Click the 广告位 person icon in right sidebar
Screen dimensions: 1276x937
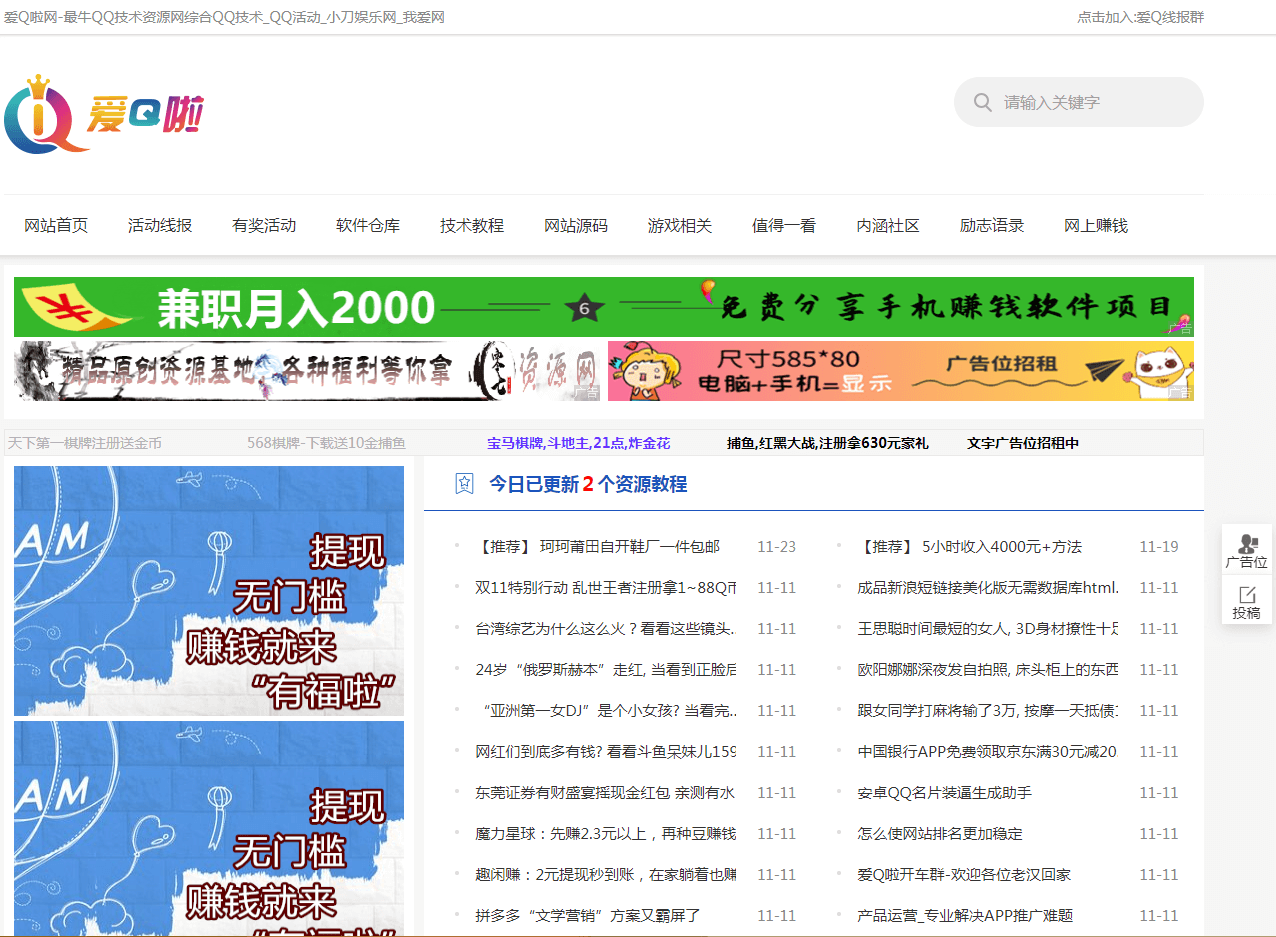(x=1246, y=545)
